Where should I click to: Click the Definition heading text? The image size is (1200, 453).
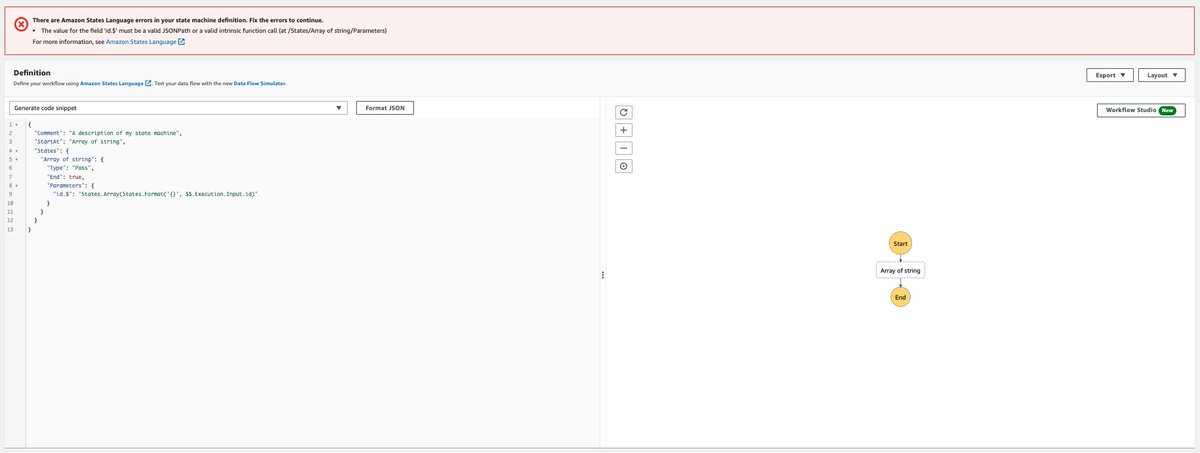coord(31,73)
